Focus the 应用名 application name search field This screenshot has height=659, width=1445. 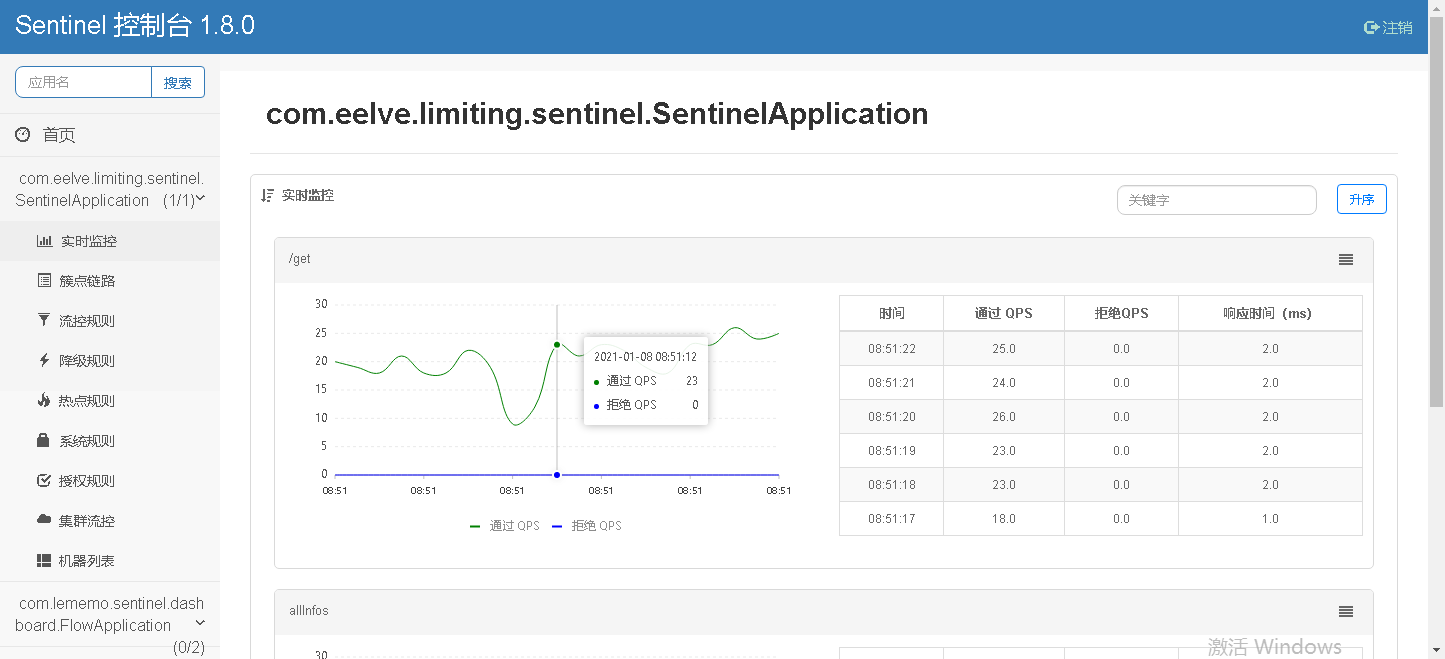pyautogui.click(x=84, y=82)
